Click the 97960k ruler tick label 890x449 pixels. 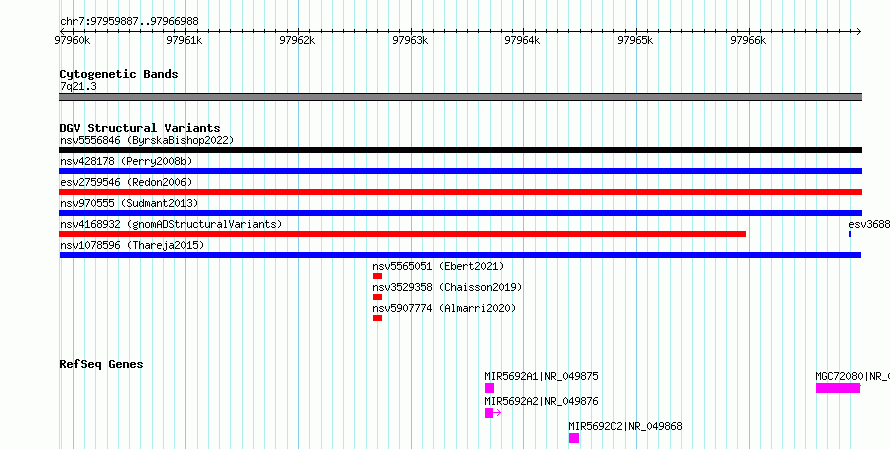[x=72, y=40]
